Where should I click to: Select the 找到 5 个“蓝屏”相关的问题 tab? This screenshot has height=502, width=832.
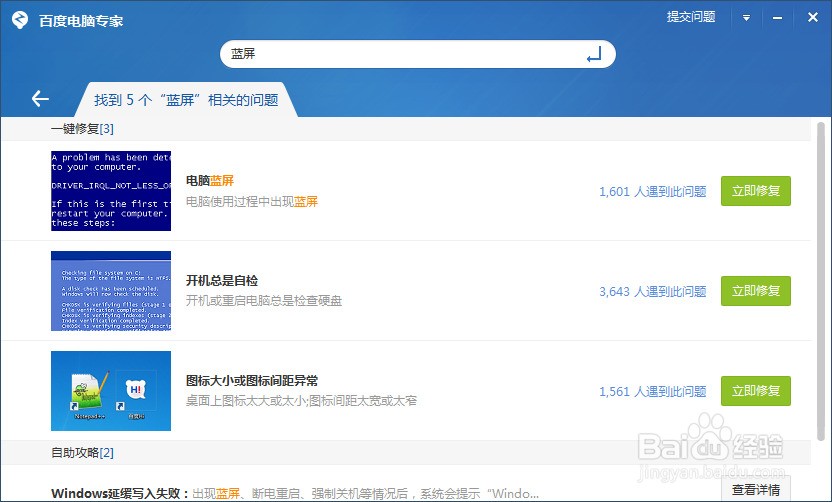click(x=186, y=100)
